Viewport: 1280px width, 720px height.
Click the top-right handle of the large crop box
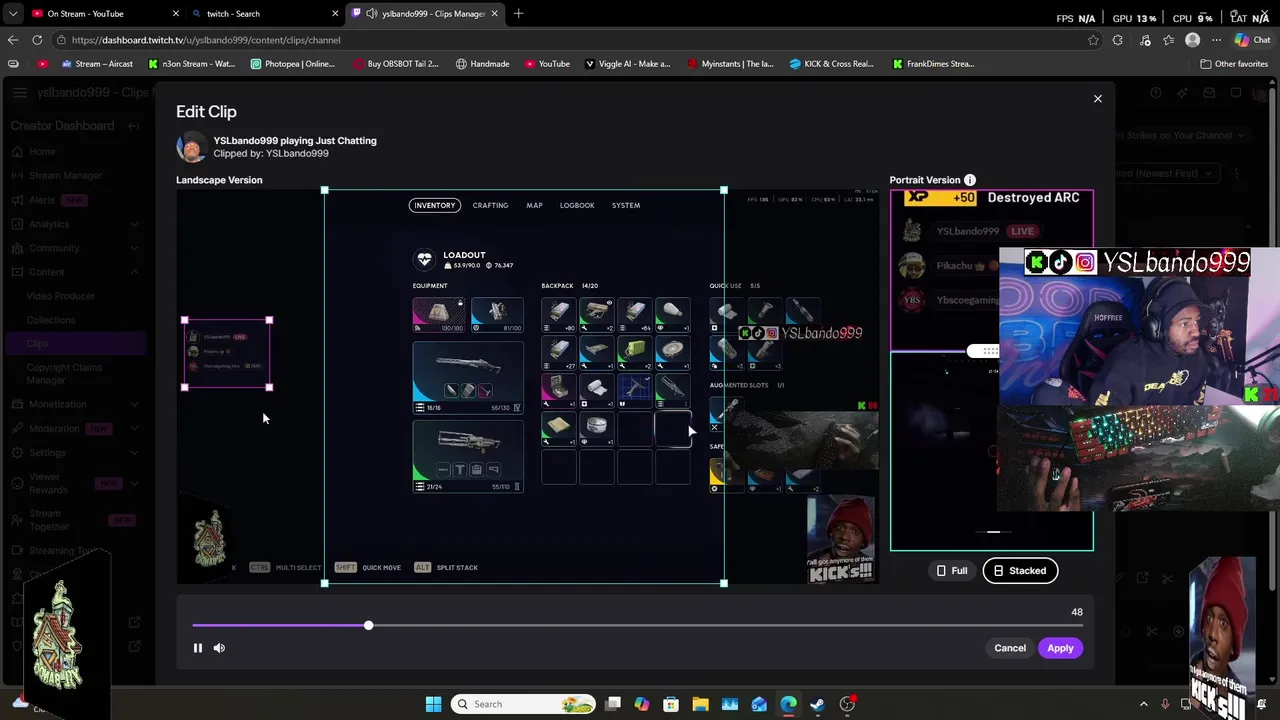coord(724,190)
